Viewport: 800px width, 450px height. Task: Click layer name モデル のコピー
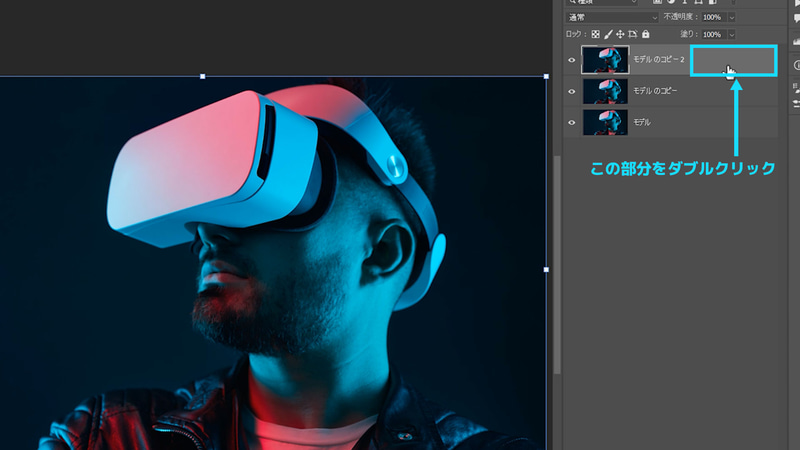pos(655,91)
